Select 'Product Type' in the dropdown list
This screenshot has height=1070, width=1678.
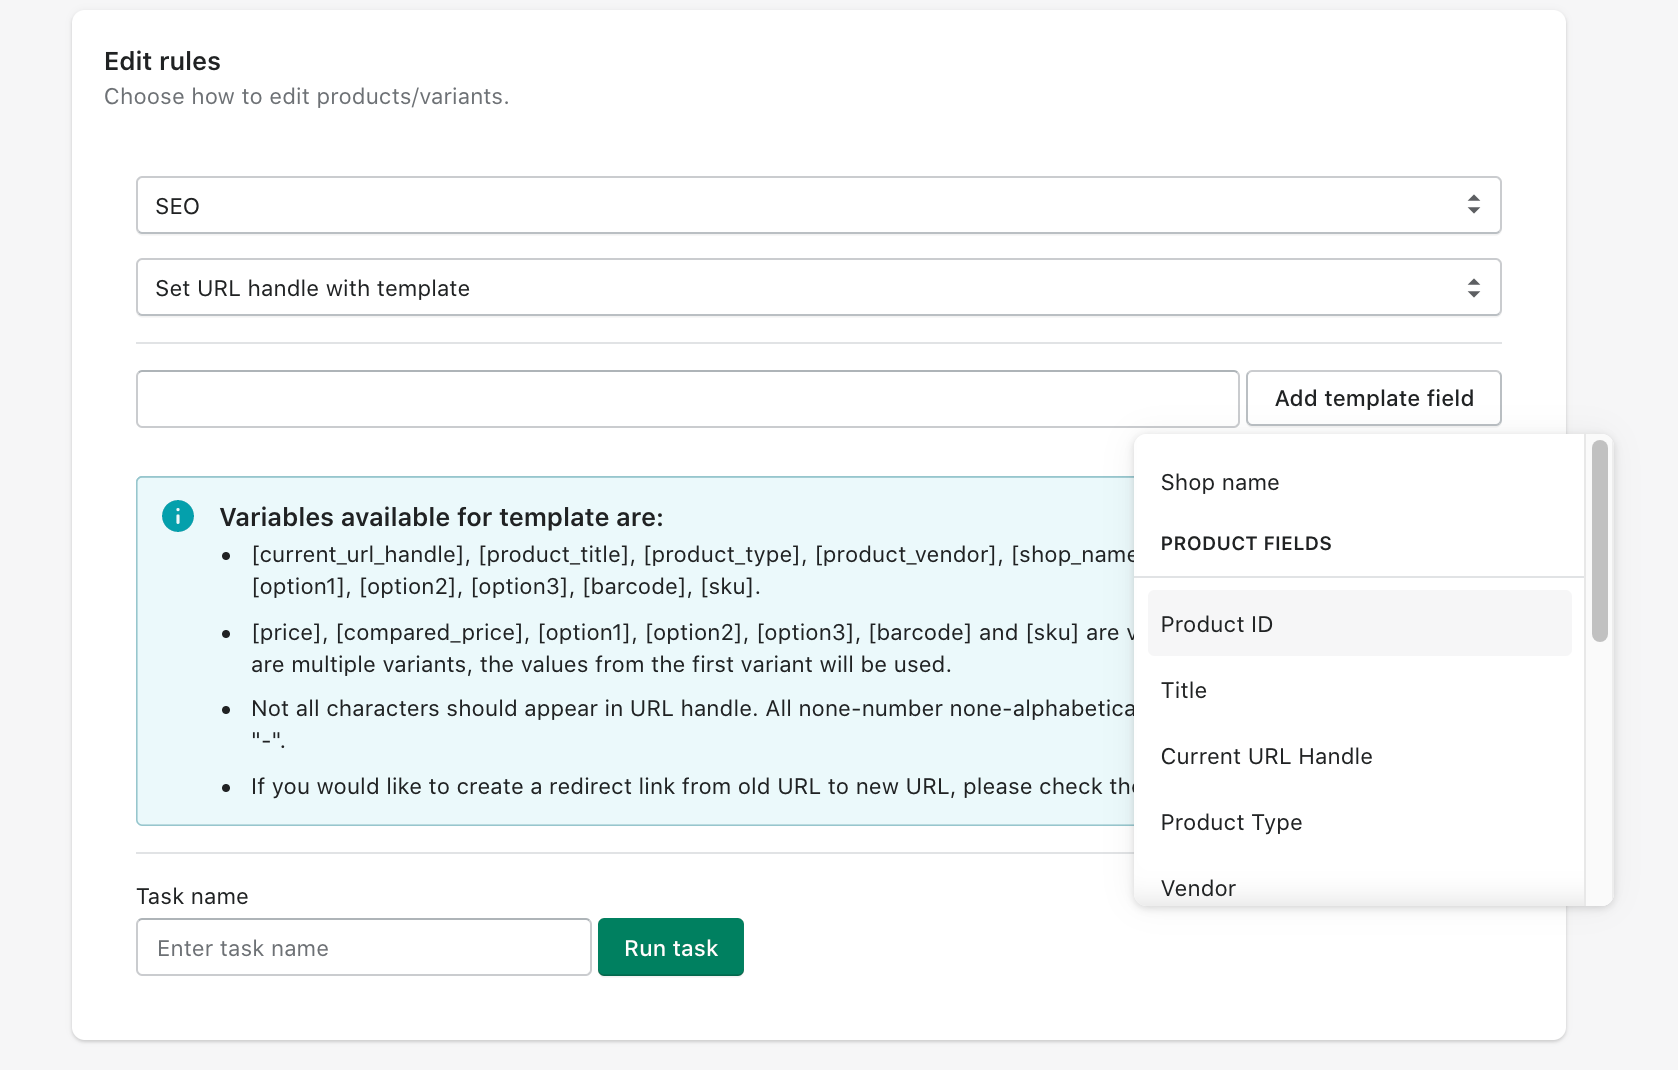click(x=1231, y=822)
